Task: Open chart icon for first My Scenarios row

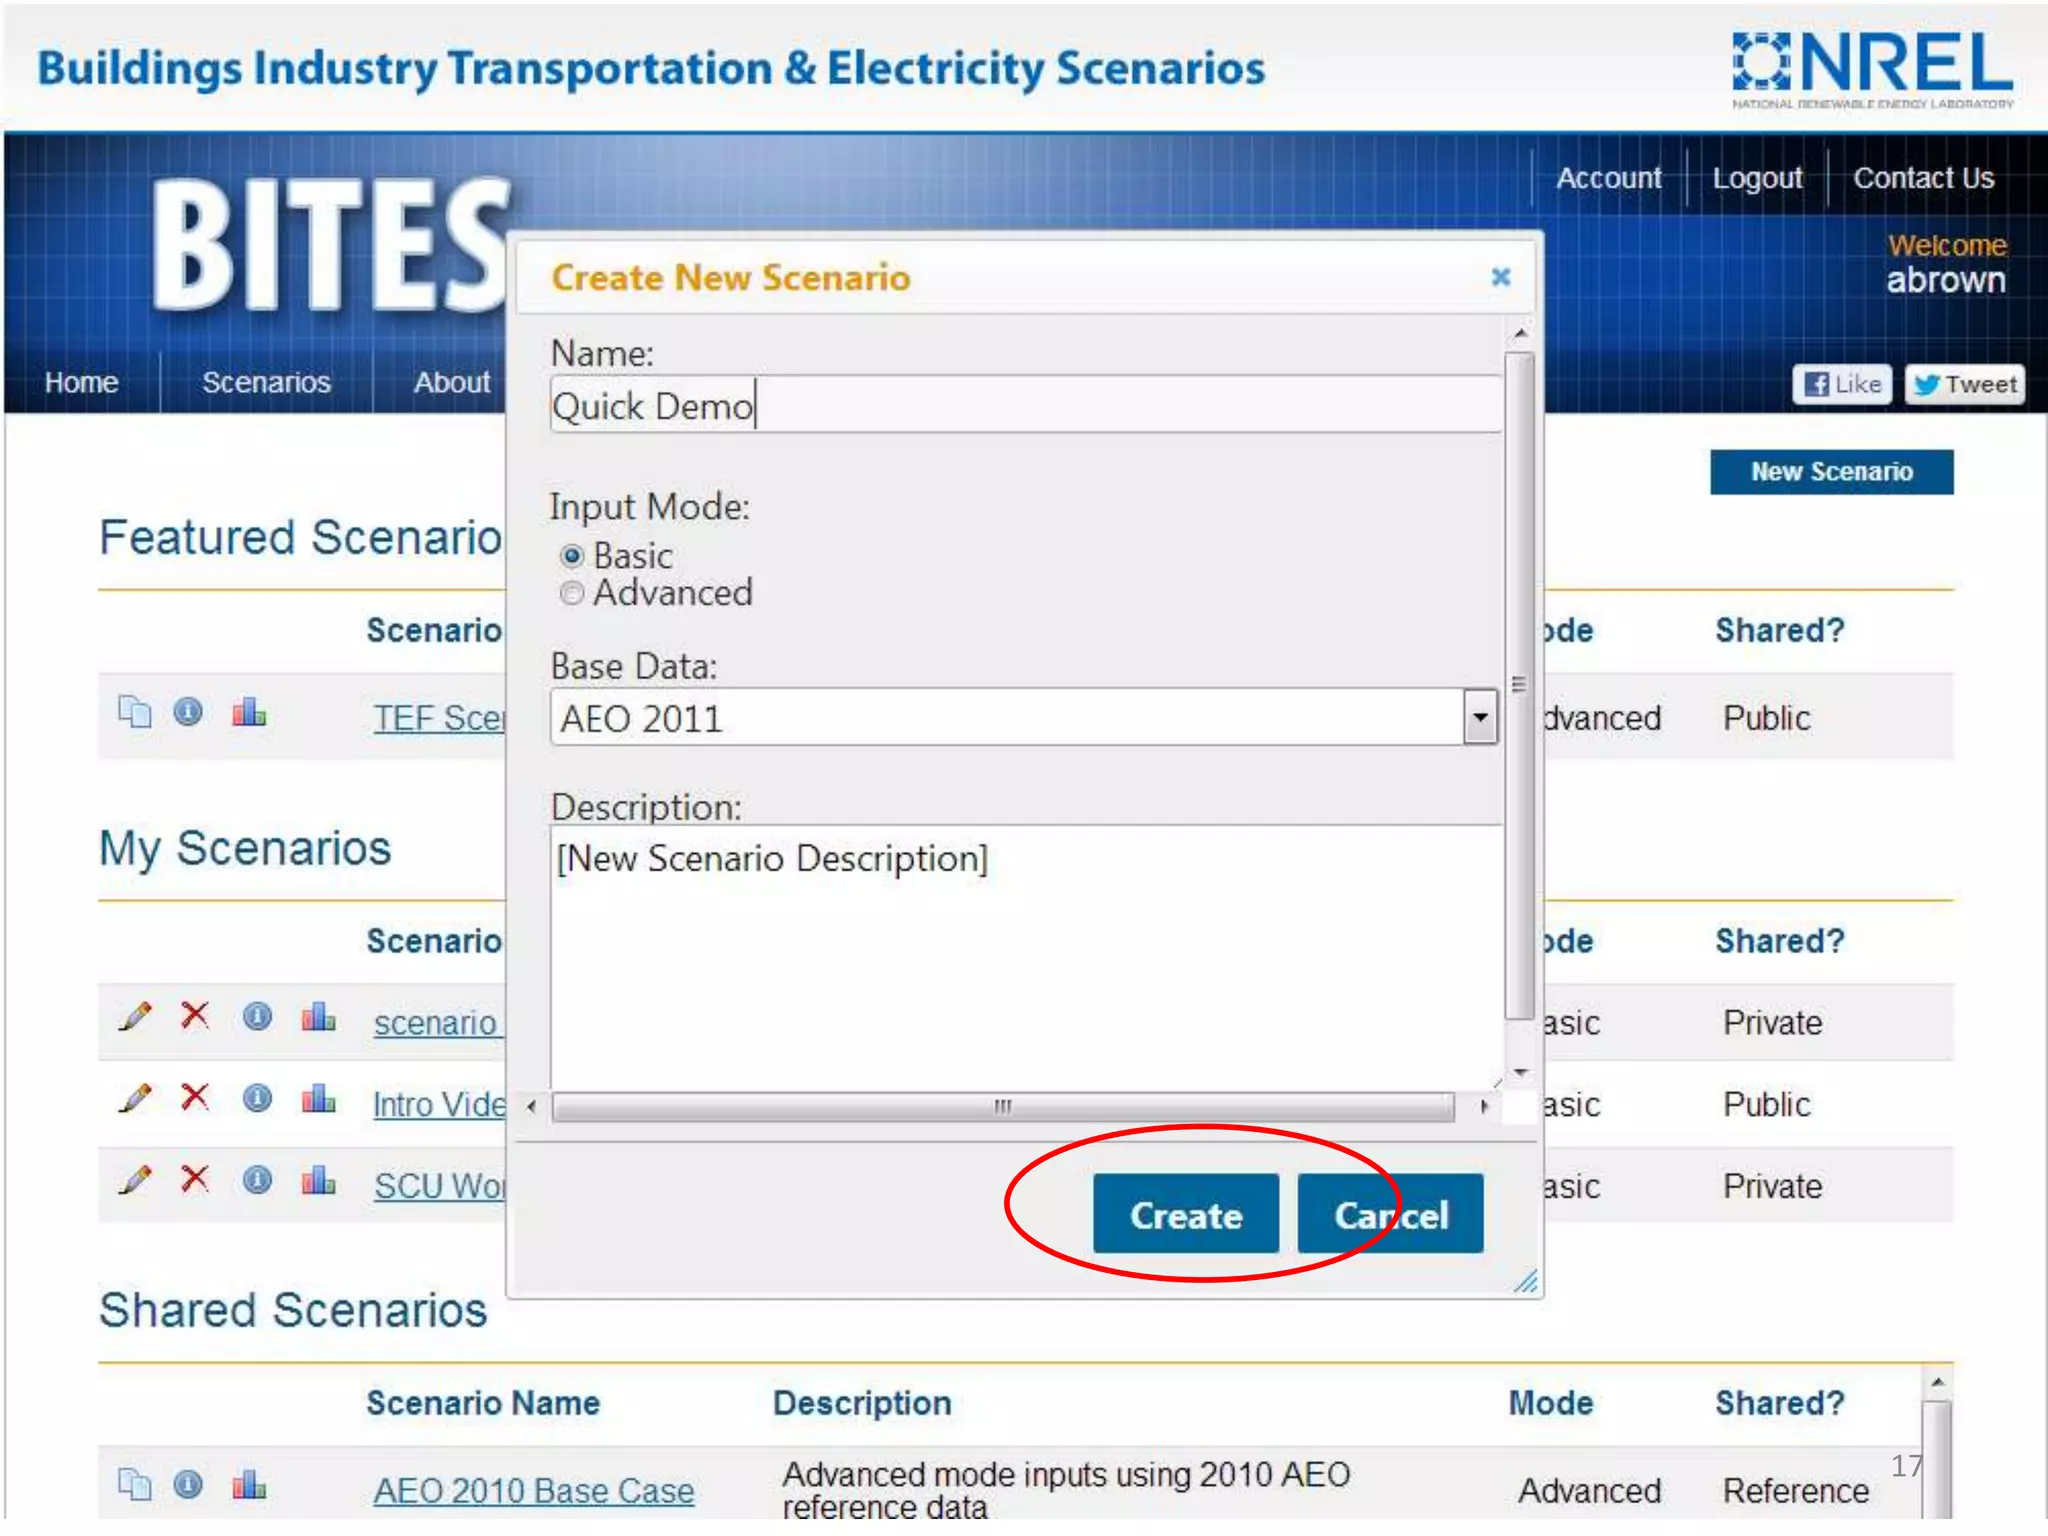Action: [318, 1017]
